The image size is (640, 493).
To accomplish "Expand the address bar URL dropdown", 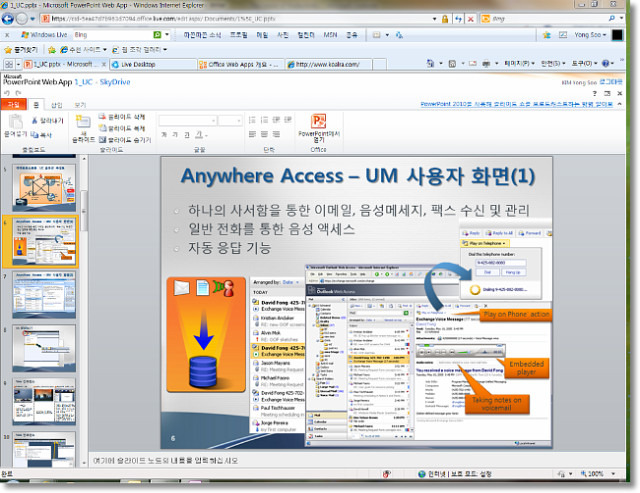I will [x=434, y=19].
